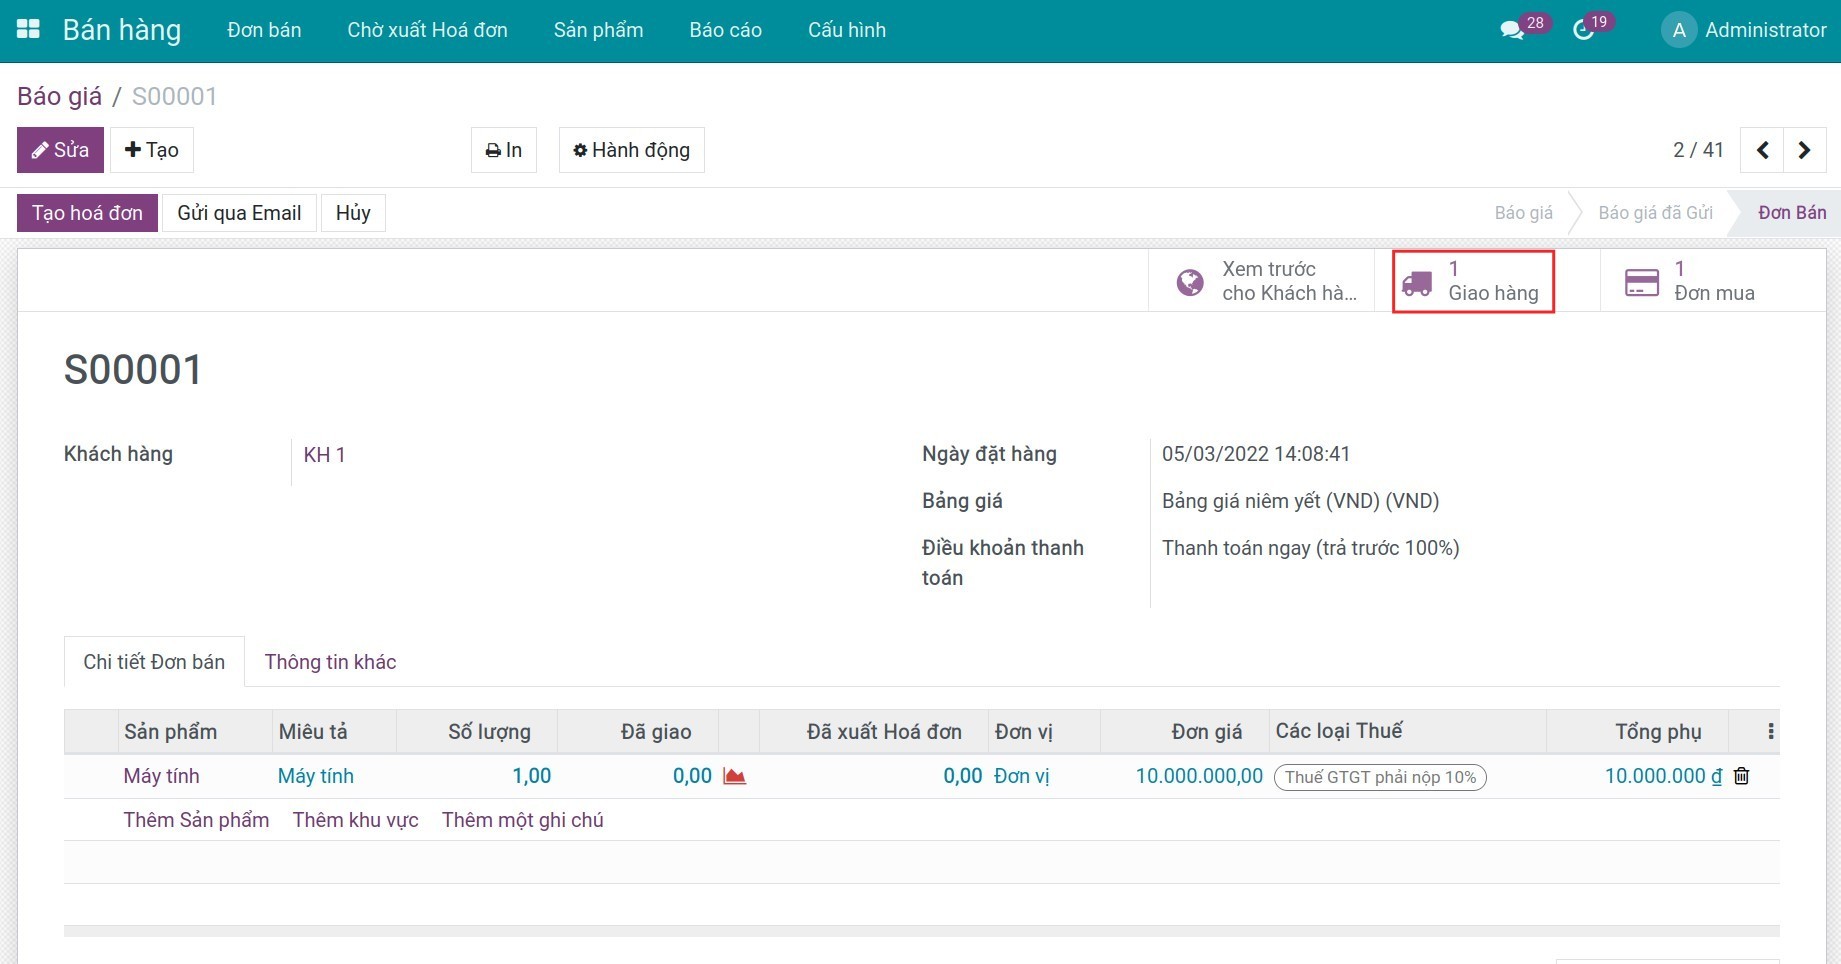Delete the Máy tính order line
The image size is (1841, 964).
click(1741, 776)
